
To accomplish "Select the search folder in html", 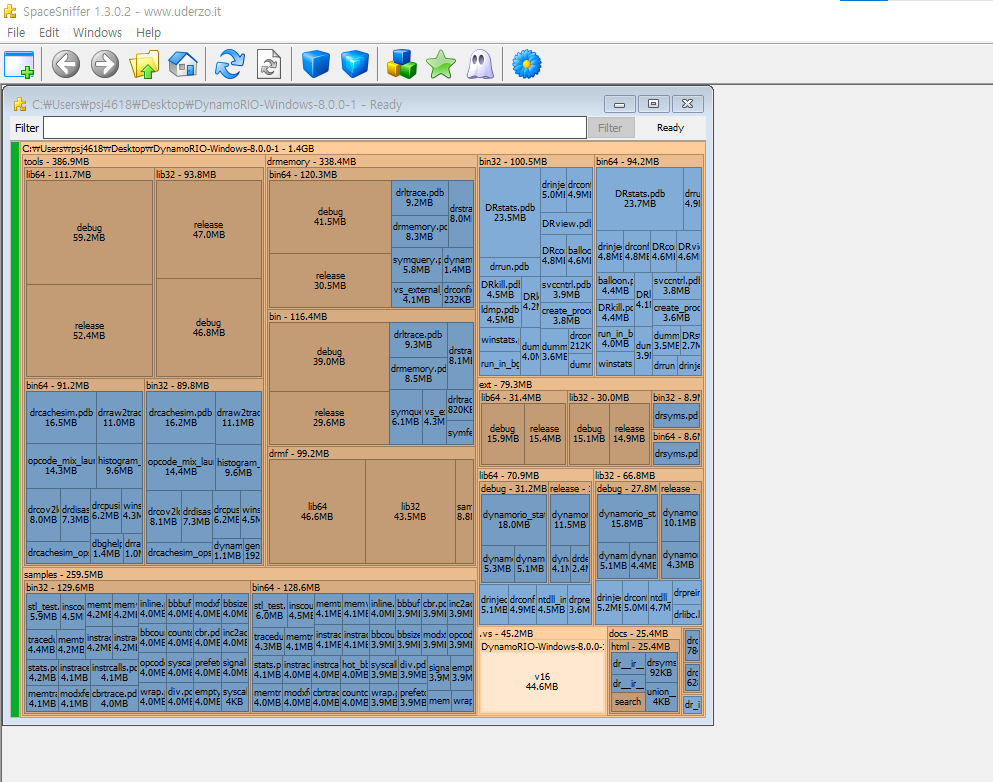I will [x=628, y=702].
